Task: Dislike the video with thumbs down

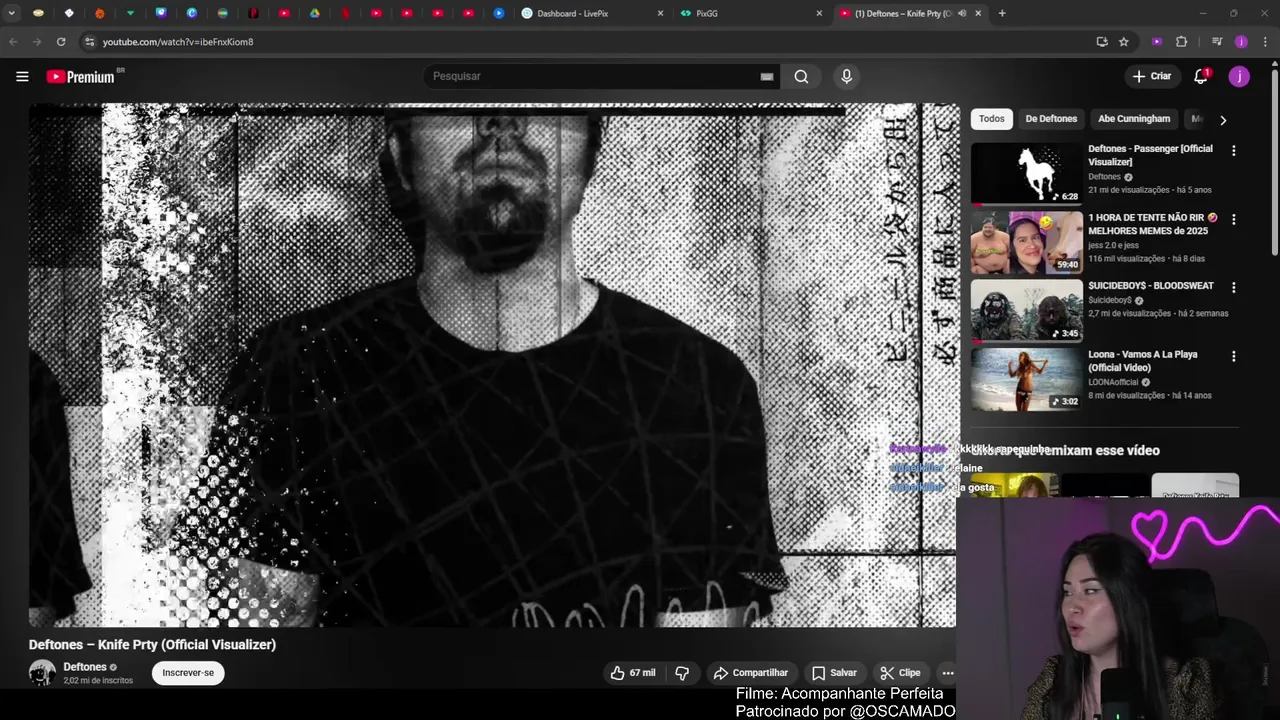Action: (682, 673)
